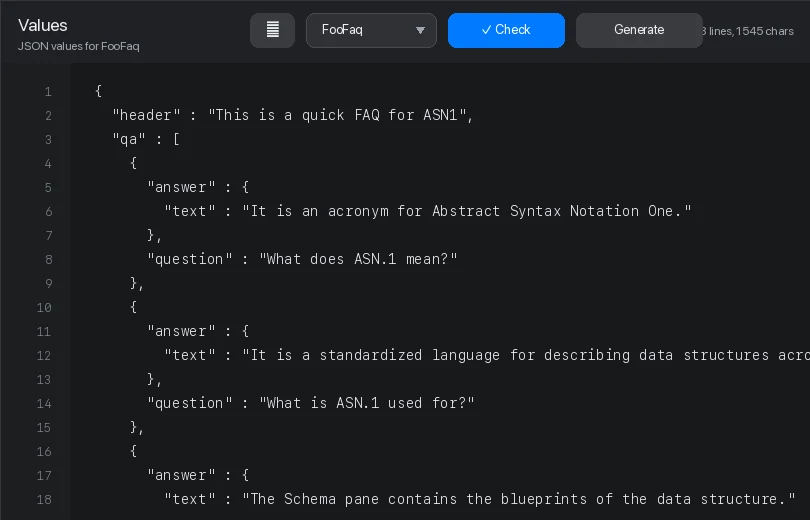Click "This is a quick FAQ for ASN1" string
The height and width of the screenshot is (520, 810).
point(337,115)
